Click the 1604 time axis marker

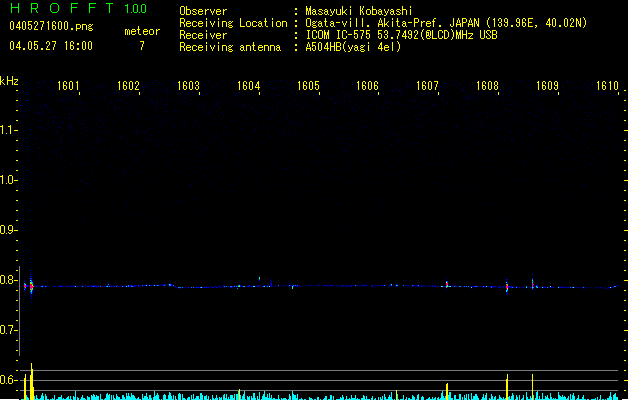click(x=248, y=86)
